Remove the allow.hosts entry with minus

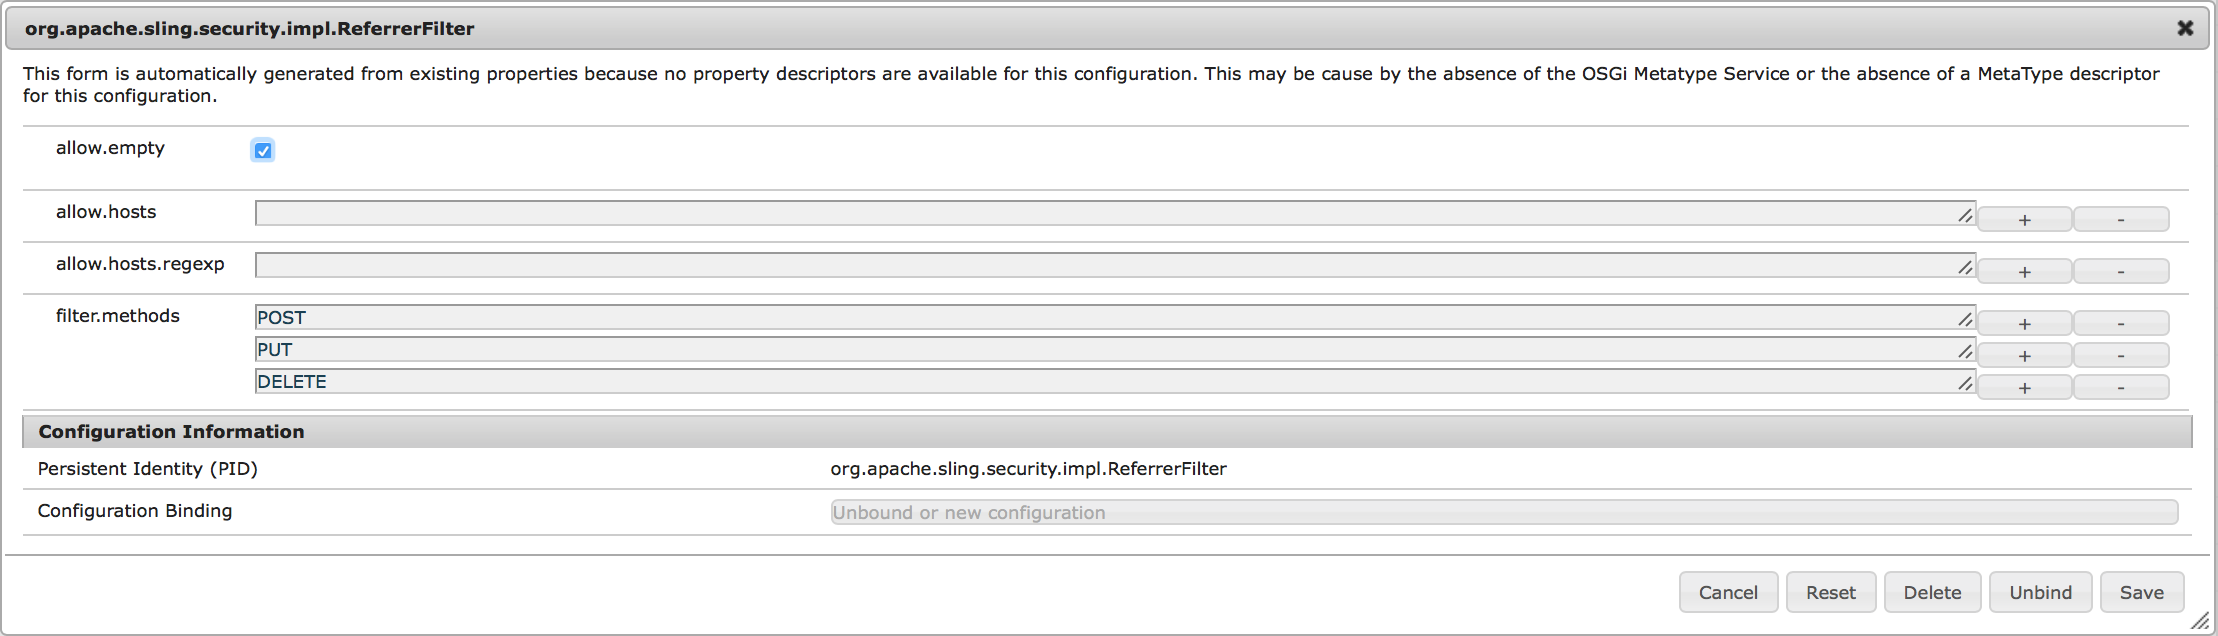click(x=2120, y=219)
